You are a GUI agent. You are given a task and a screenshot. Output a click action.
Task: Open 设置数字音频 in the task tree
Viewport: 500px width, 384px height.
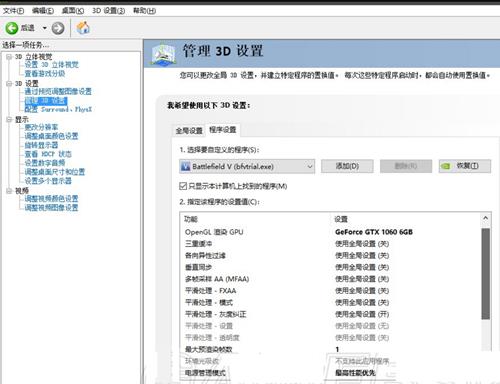[45, 163]
